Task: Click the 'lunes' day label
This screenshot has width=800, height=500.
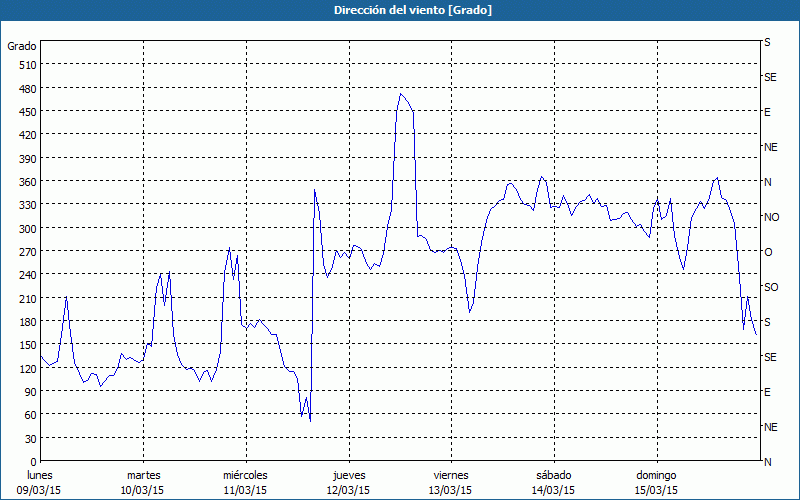Action: point(40,475)
